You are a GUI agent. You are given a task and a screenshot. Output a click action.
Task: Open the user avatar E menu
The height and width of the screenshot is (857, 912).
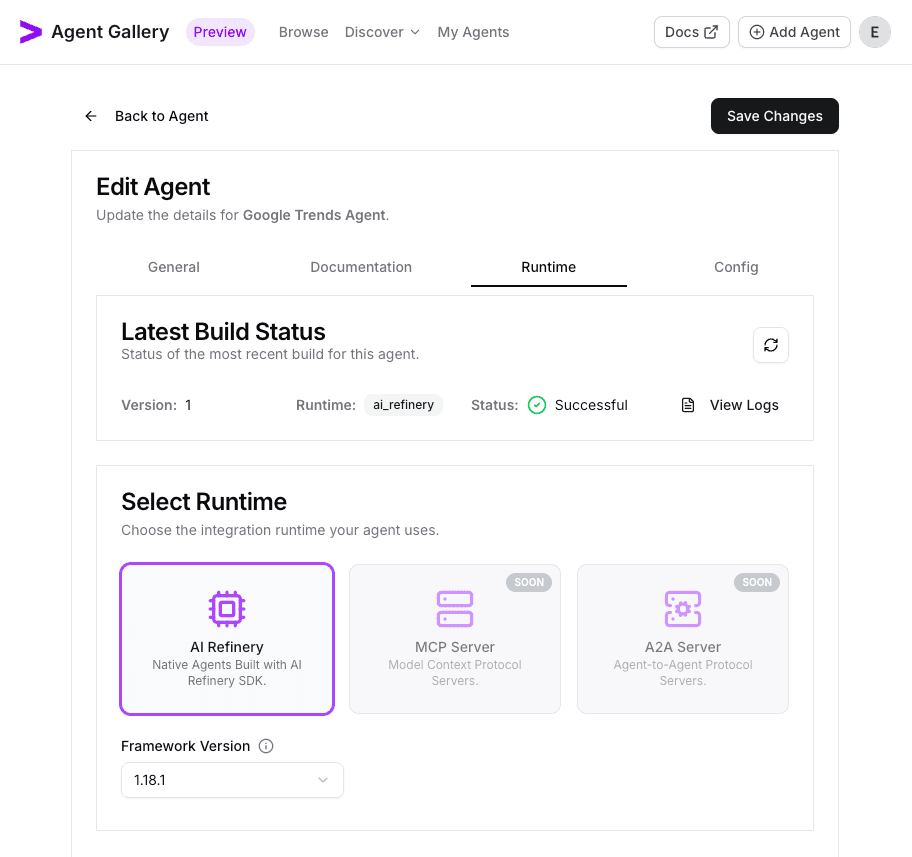tap(875, 32)
